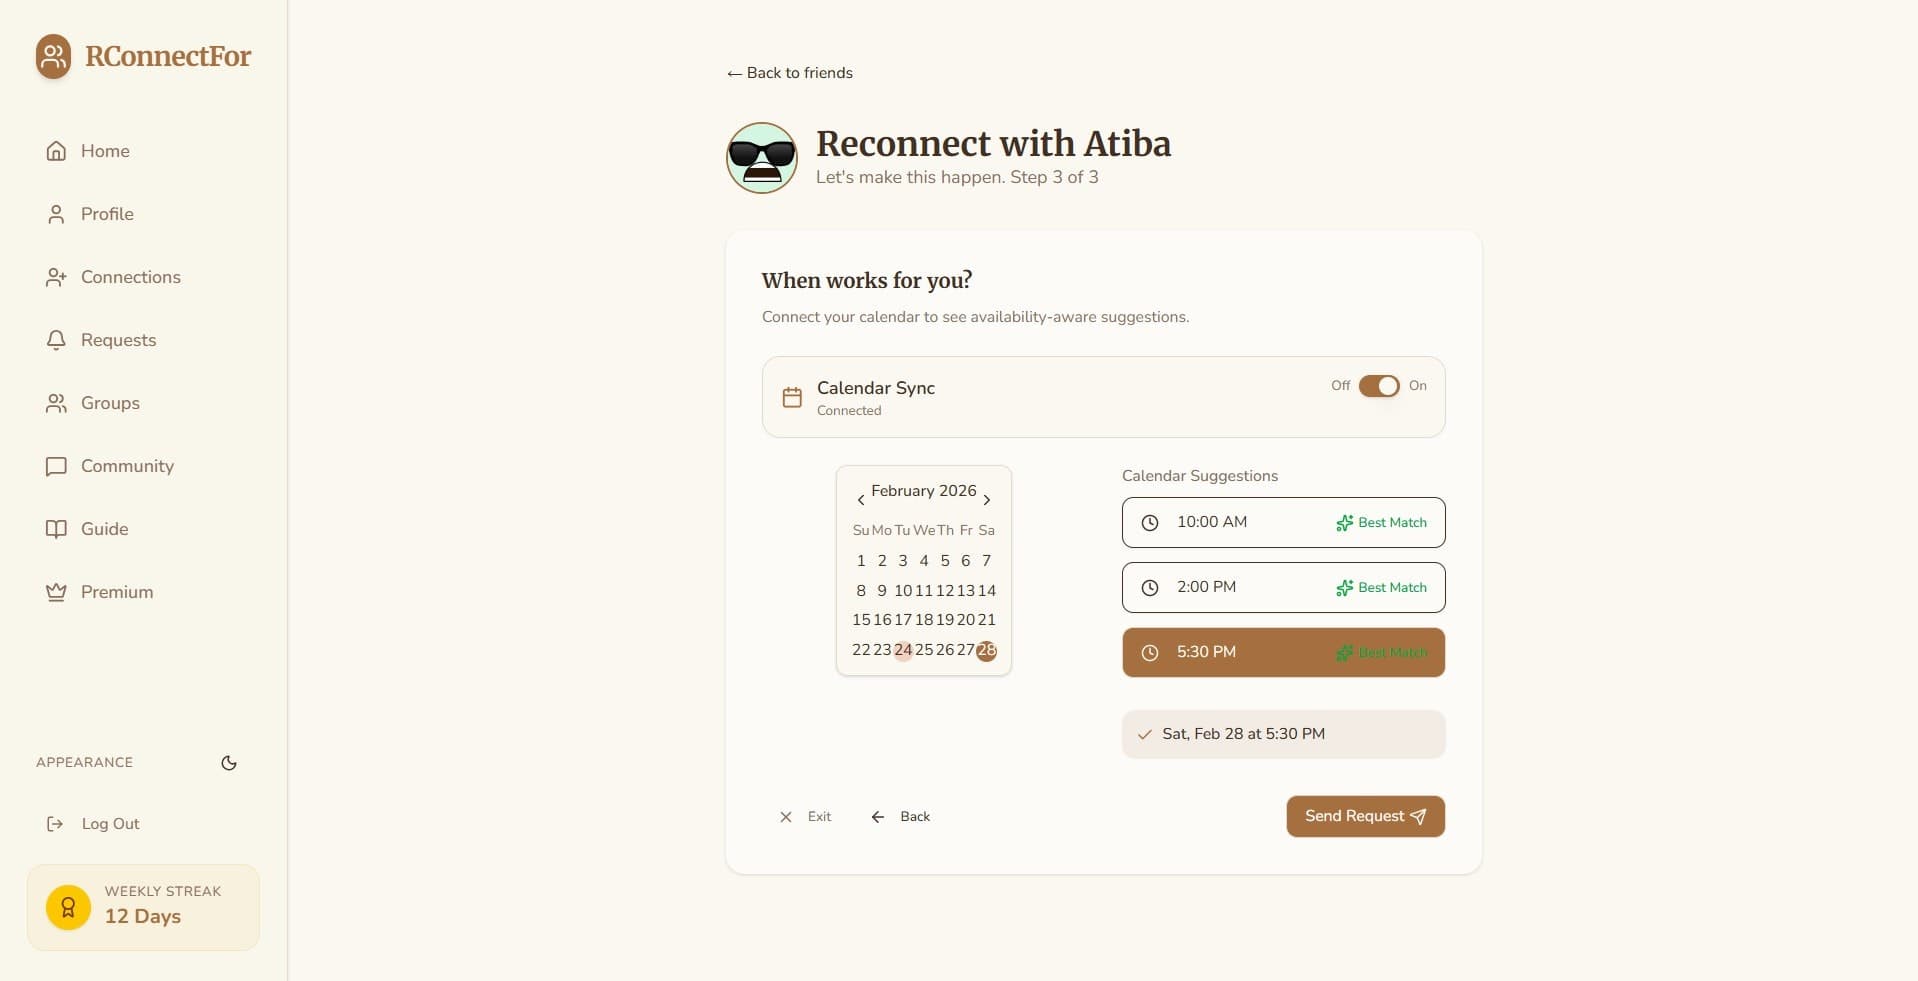Click Exit to leave the flow
The image size is (1918, 981).
pos(804,816)
